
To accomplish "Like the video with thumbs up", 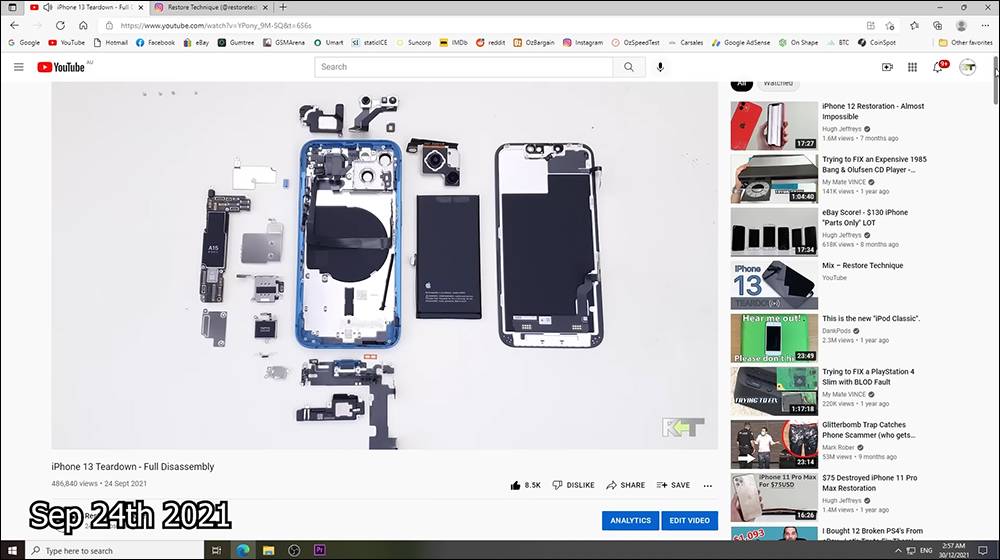I will 516,485.
